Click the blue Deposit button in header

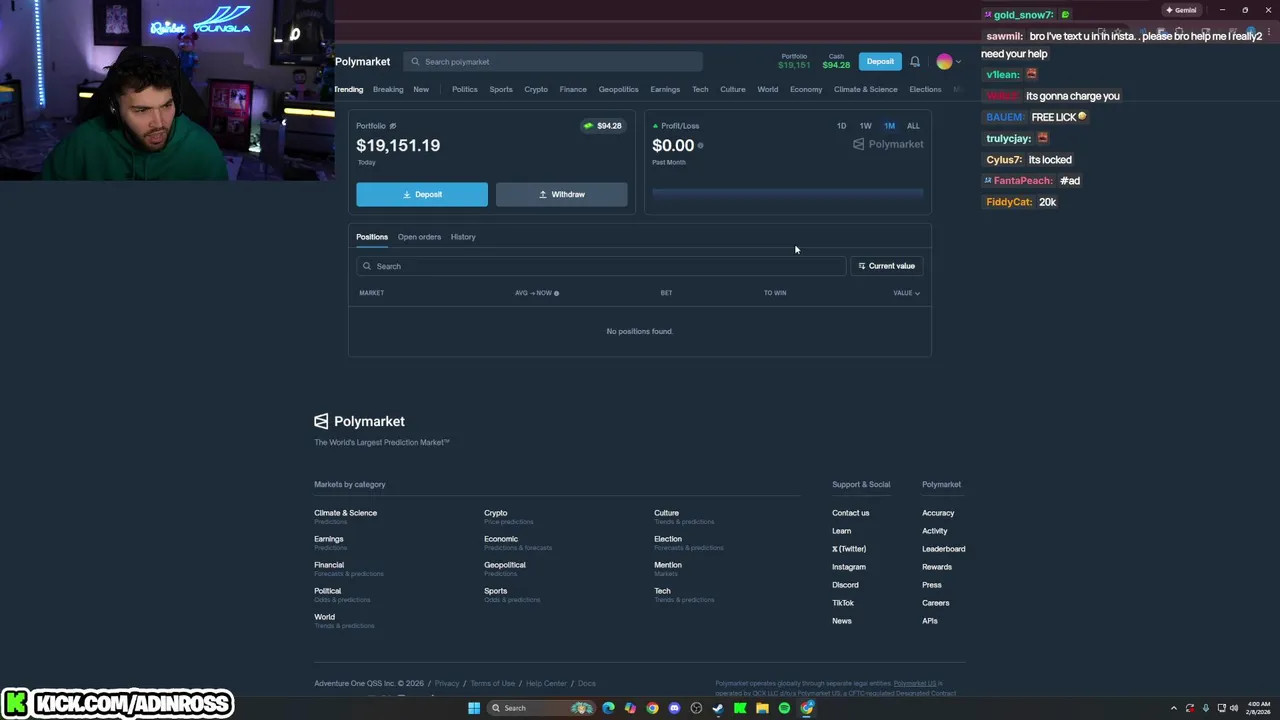point(880,62)
